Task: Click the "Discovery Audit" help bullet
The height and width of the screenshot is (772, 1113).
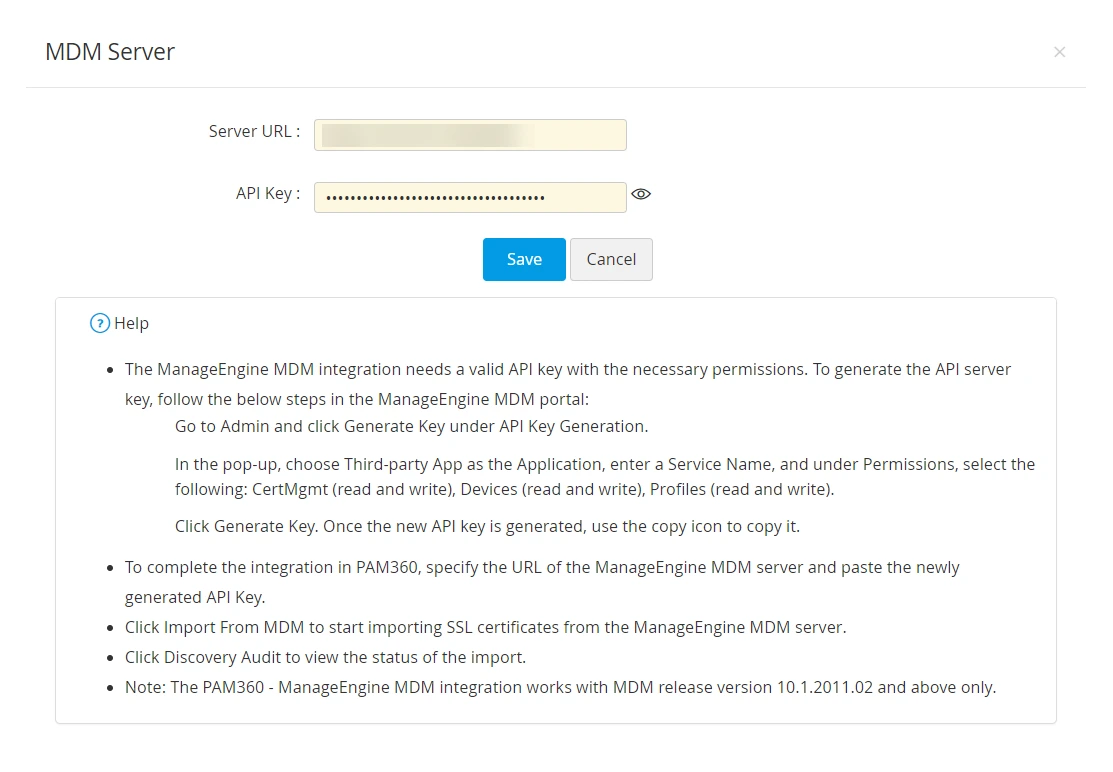Action: [x=325, y=657]
